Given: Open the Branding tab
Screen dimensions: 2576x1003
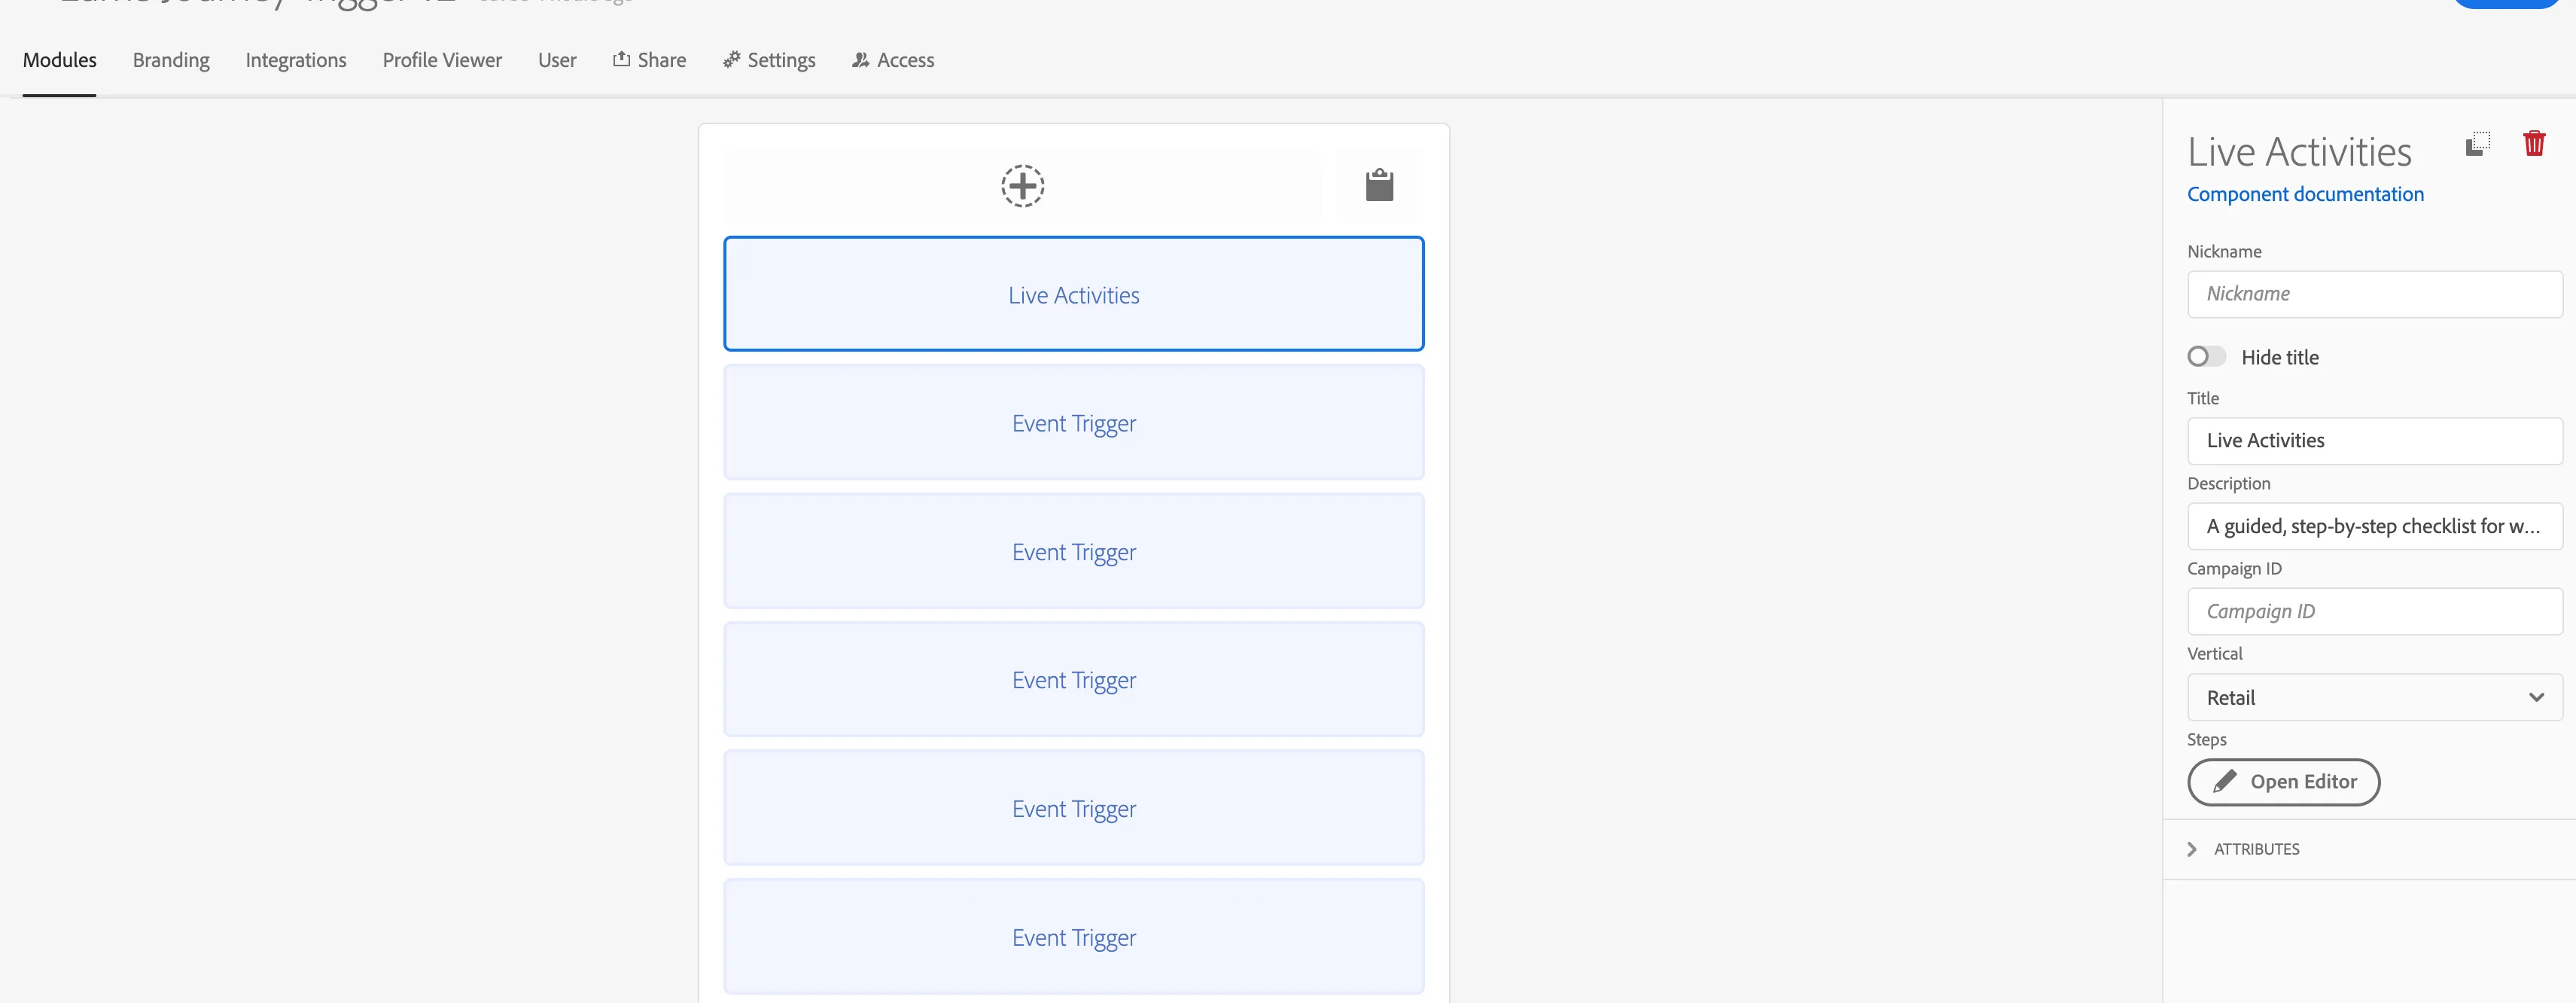Looking at the screenshot, I should [171, 60].
